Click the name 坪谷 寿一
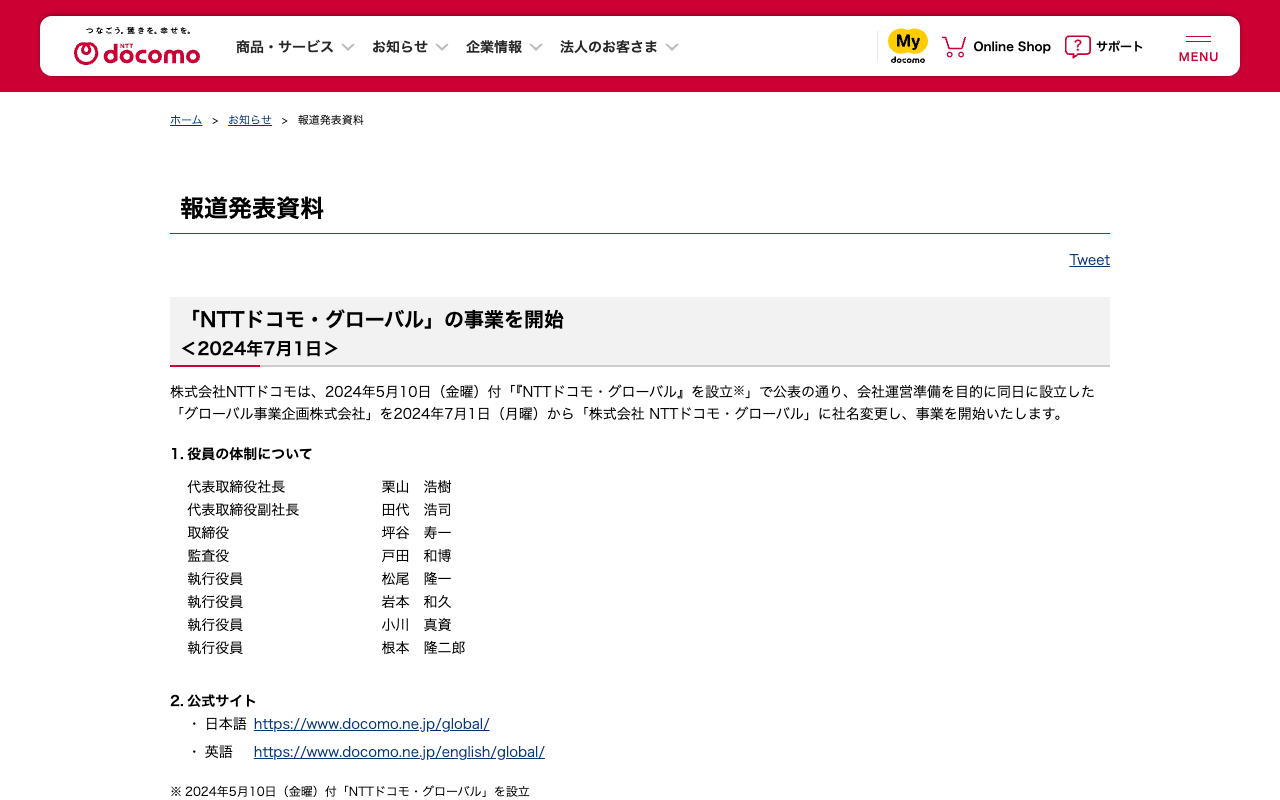 point(417,533)
